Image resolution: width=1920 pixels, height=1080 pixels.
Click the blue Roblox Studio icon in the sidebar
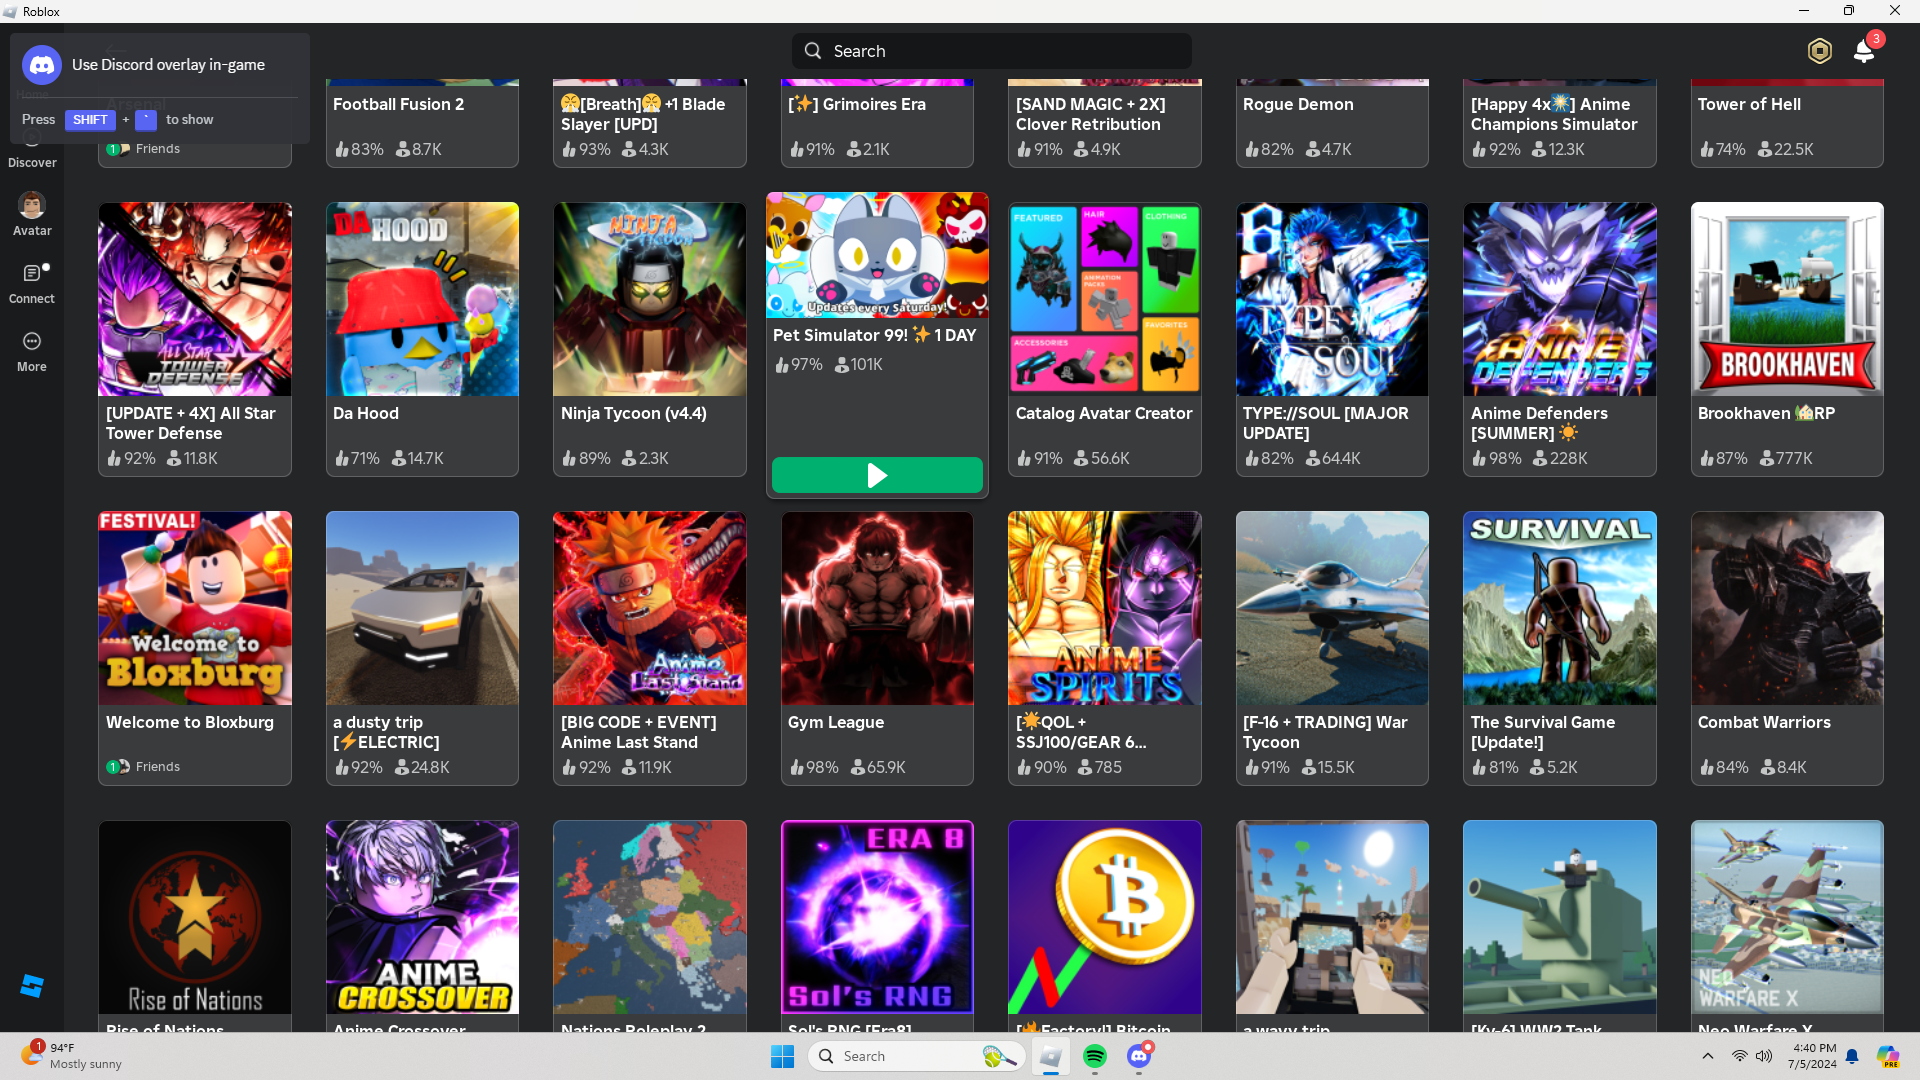tap(32, 986)
